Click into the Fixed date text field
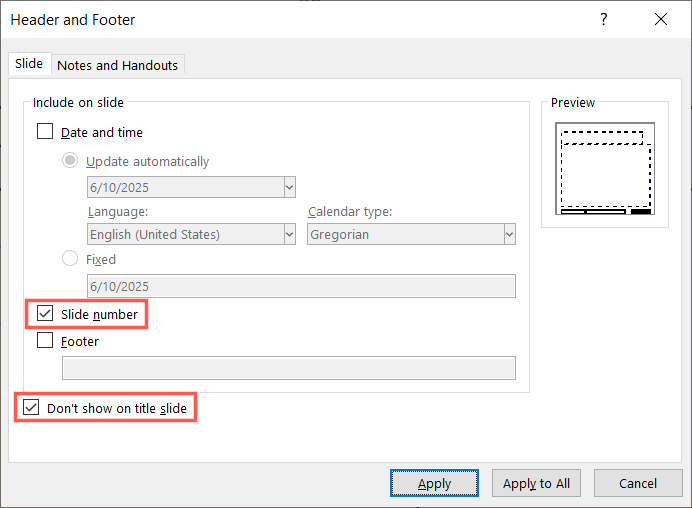Viewport: 692px width, 508px height. tap(301, 286)
